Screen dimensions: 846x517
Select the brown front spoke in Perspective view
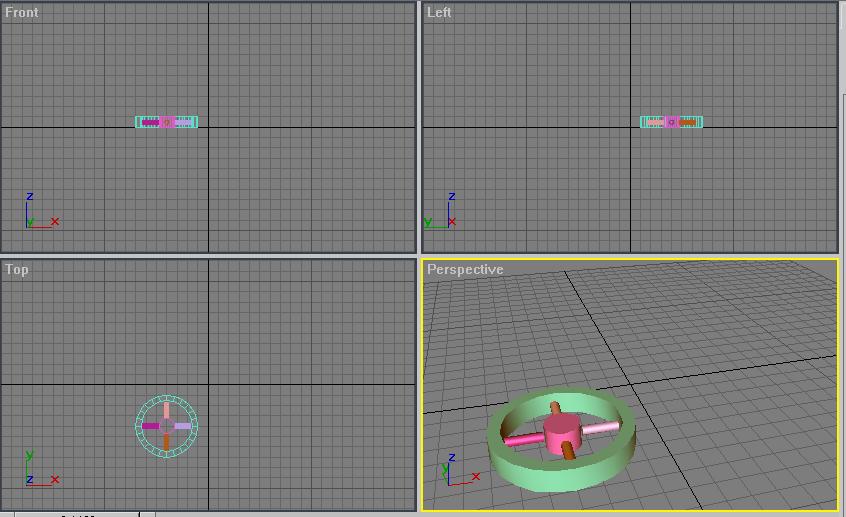[569, 451]
